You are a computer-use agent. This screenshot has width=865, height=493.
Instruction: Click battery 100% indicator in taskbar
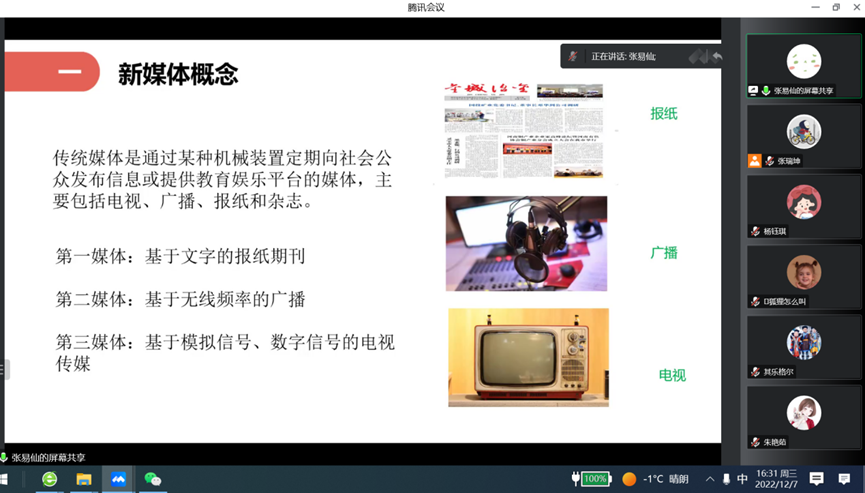591,479
